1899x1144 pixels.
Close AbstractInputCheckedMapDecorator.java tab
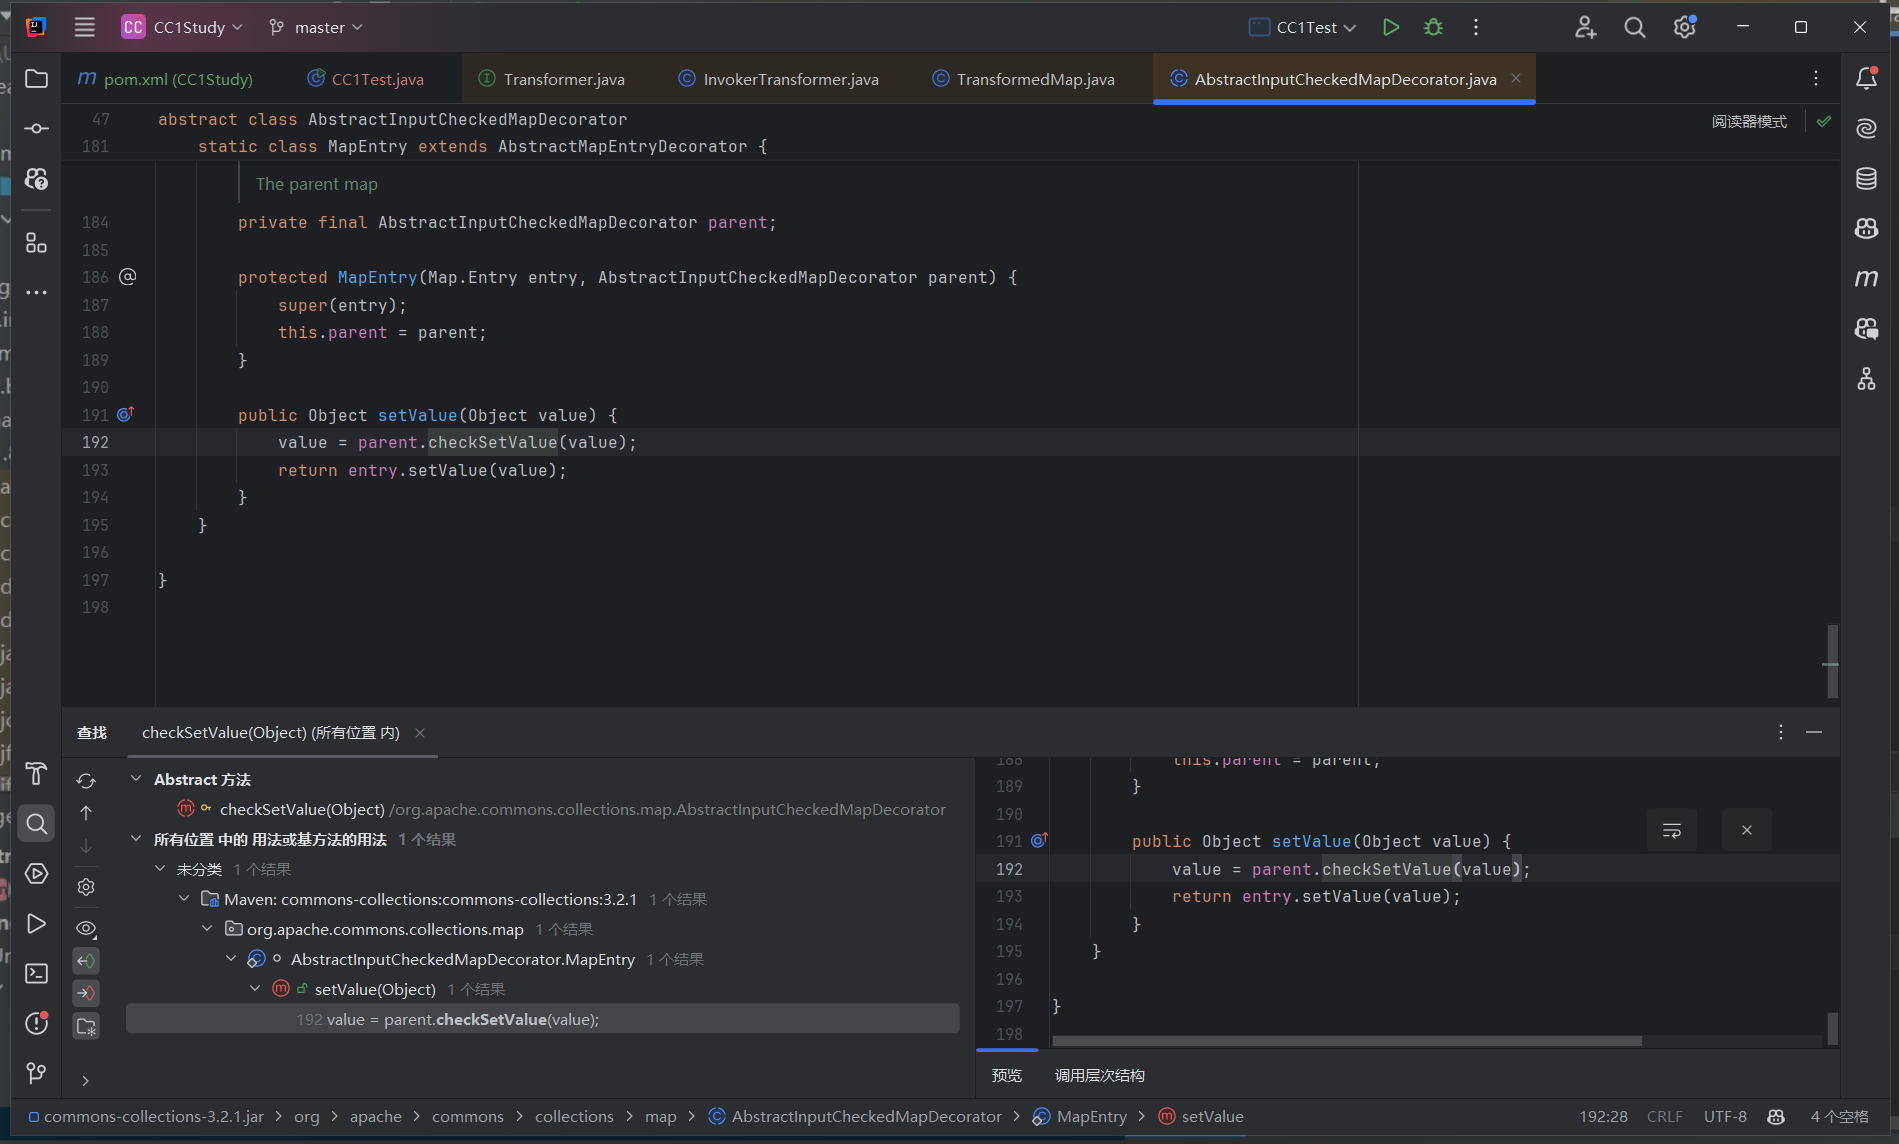[1516, 78]
